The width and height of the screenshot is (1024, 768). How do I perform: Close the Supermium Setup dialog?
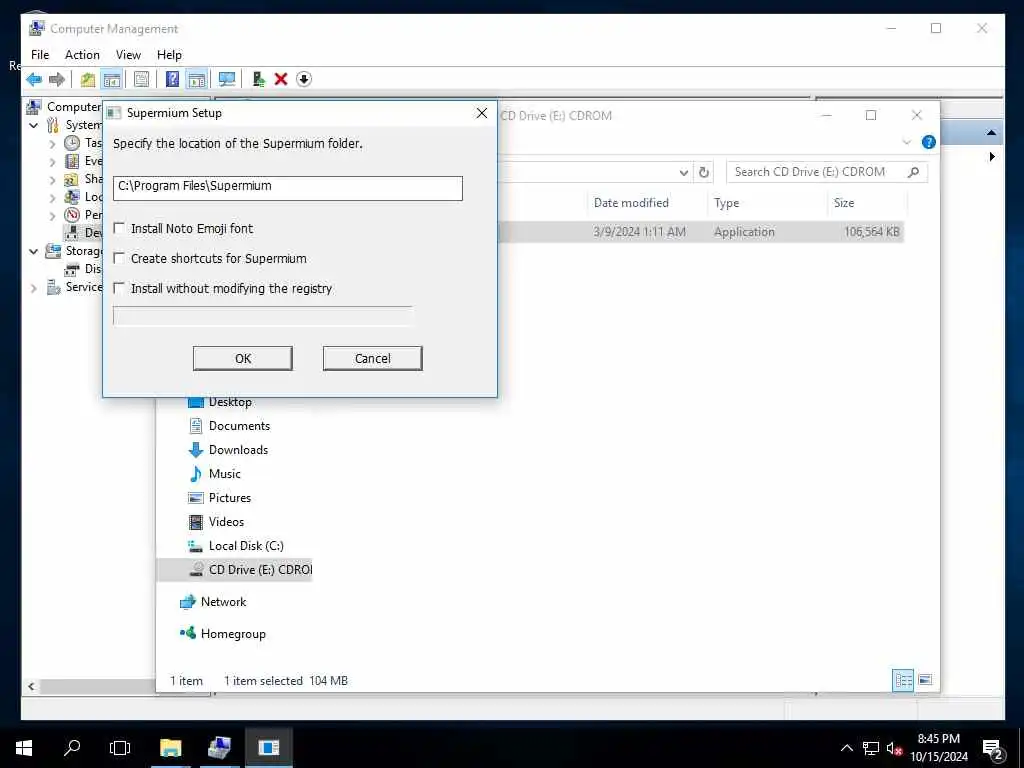[481, 113]
